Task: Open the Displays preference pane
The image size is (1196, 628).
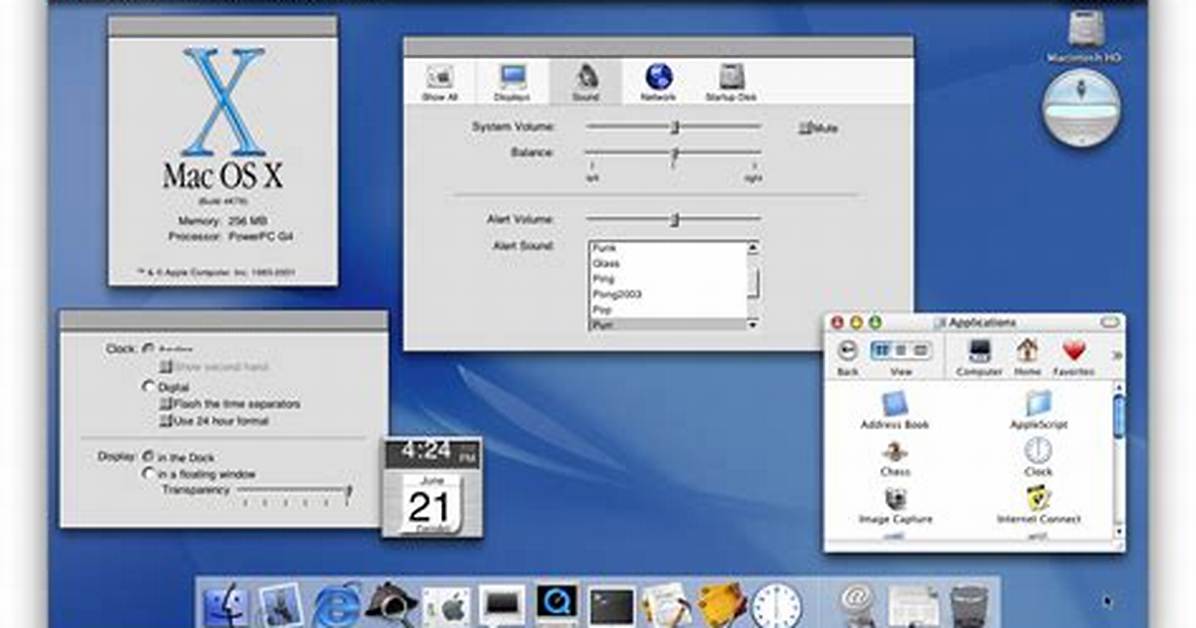Action: (x=512, y=83)
